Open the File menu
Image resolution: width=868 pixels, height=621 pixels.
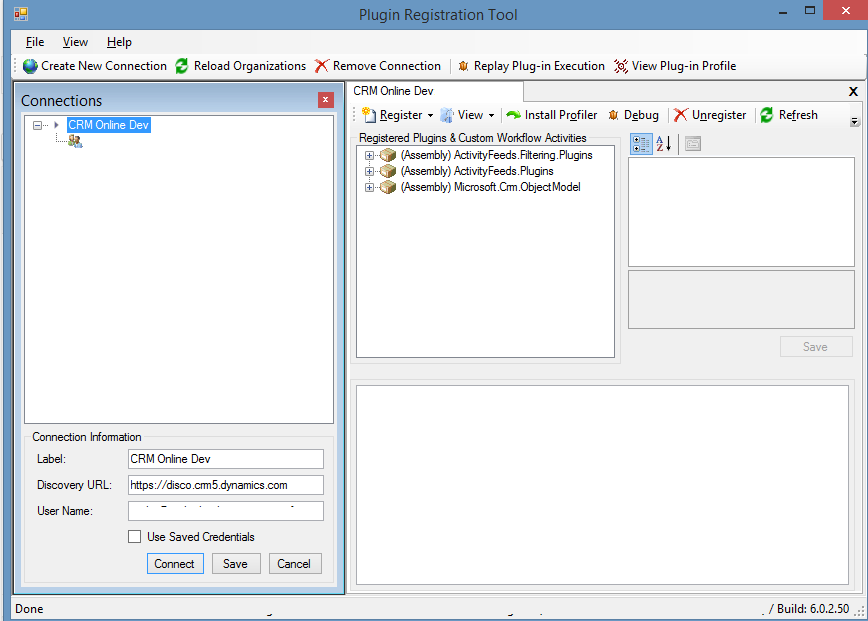click(x=35, y=42)
